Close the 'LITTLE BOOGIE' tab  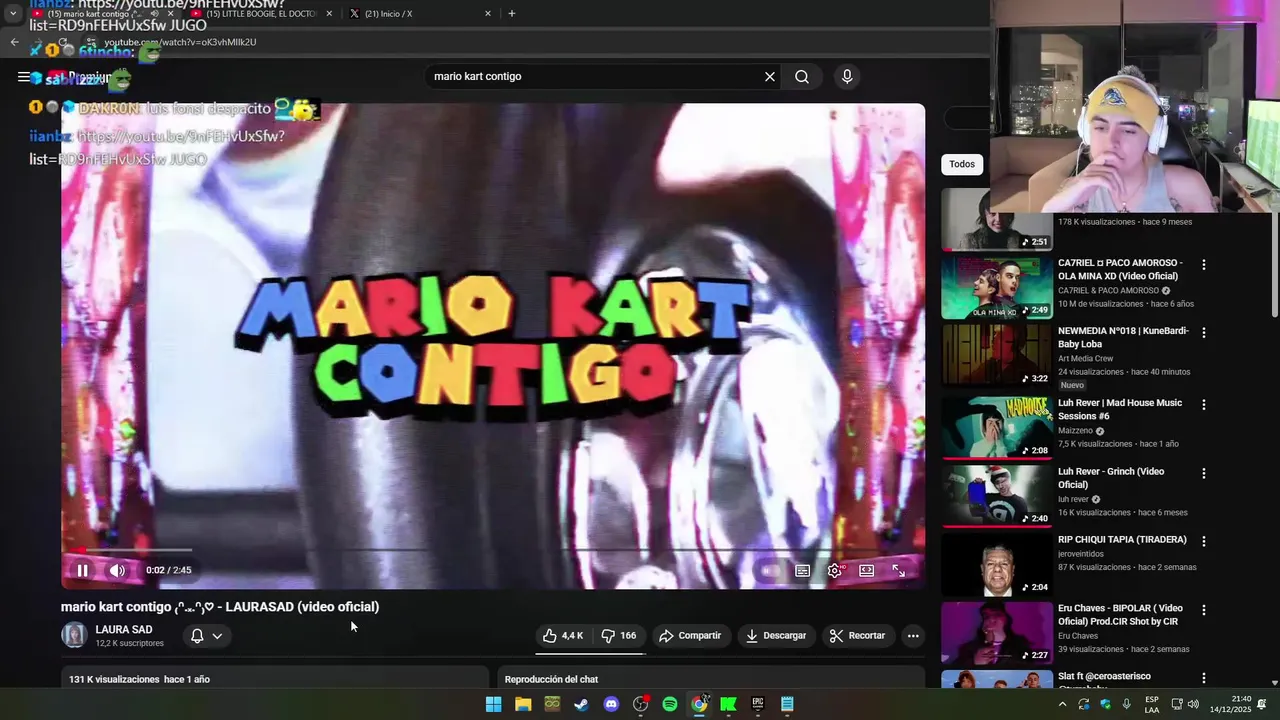[329, 14]
